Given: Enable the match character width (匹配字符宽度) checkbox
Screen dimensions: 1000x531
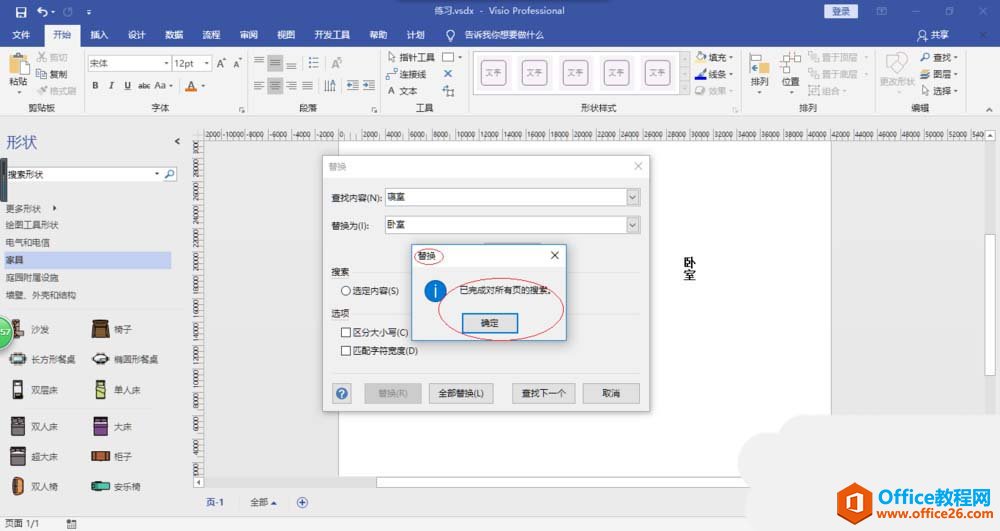Looking at the screenshot, I should click(x=346, y=351).
